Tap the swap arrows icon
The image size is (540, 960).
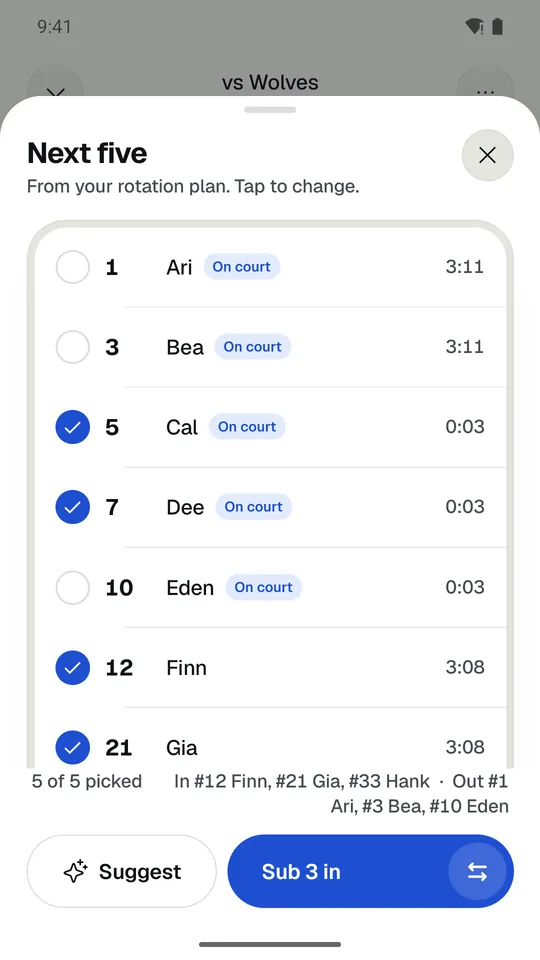tap(478, 872)
